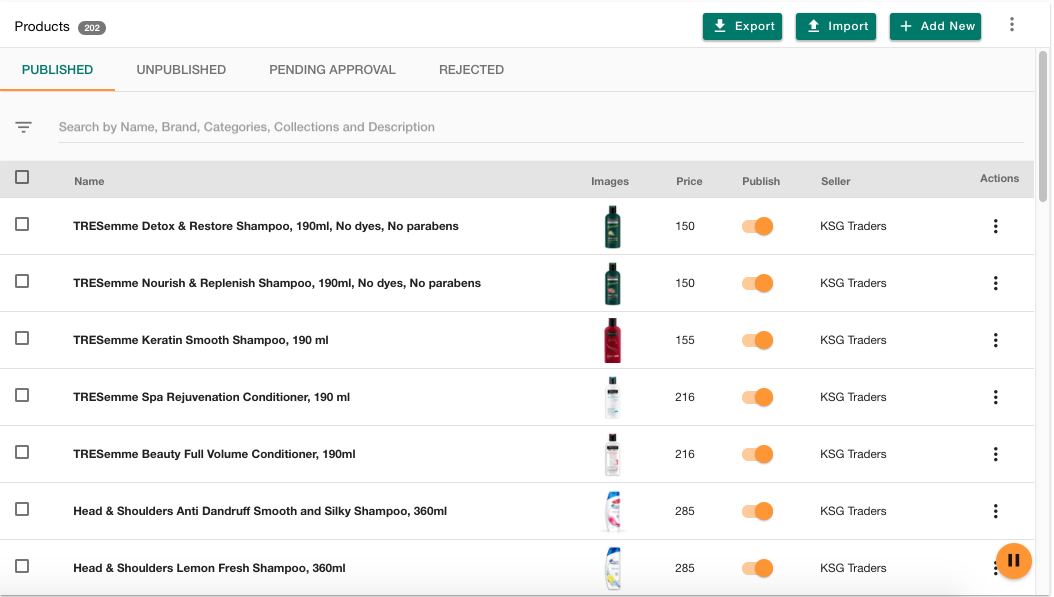Click KSG Traders seller for Lemon Fresh row
The image size is (1054, 597).
point(853,568)
